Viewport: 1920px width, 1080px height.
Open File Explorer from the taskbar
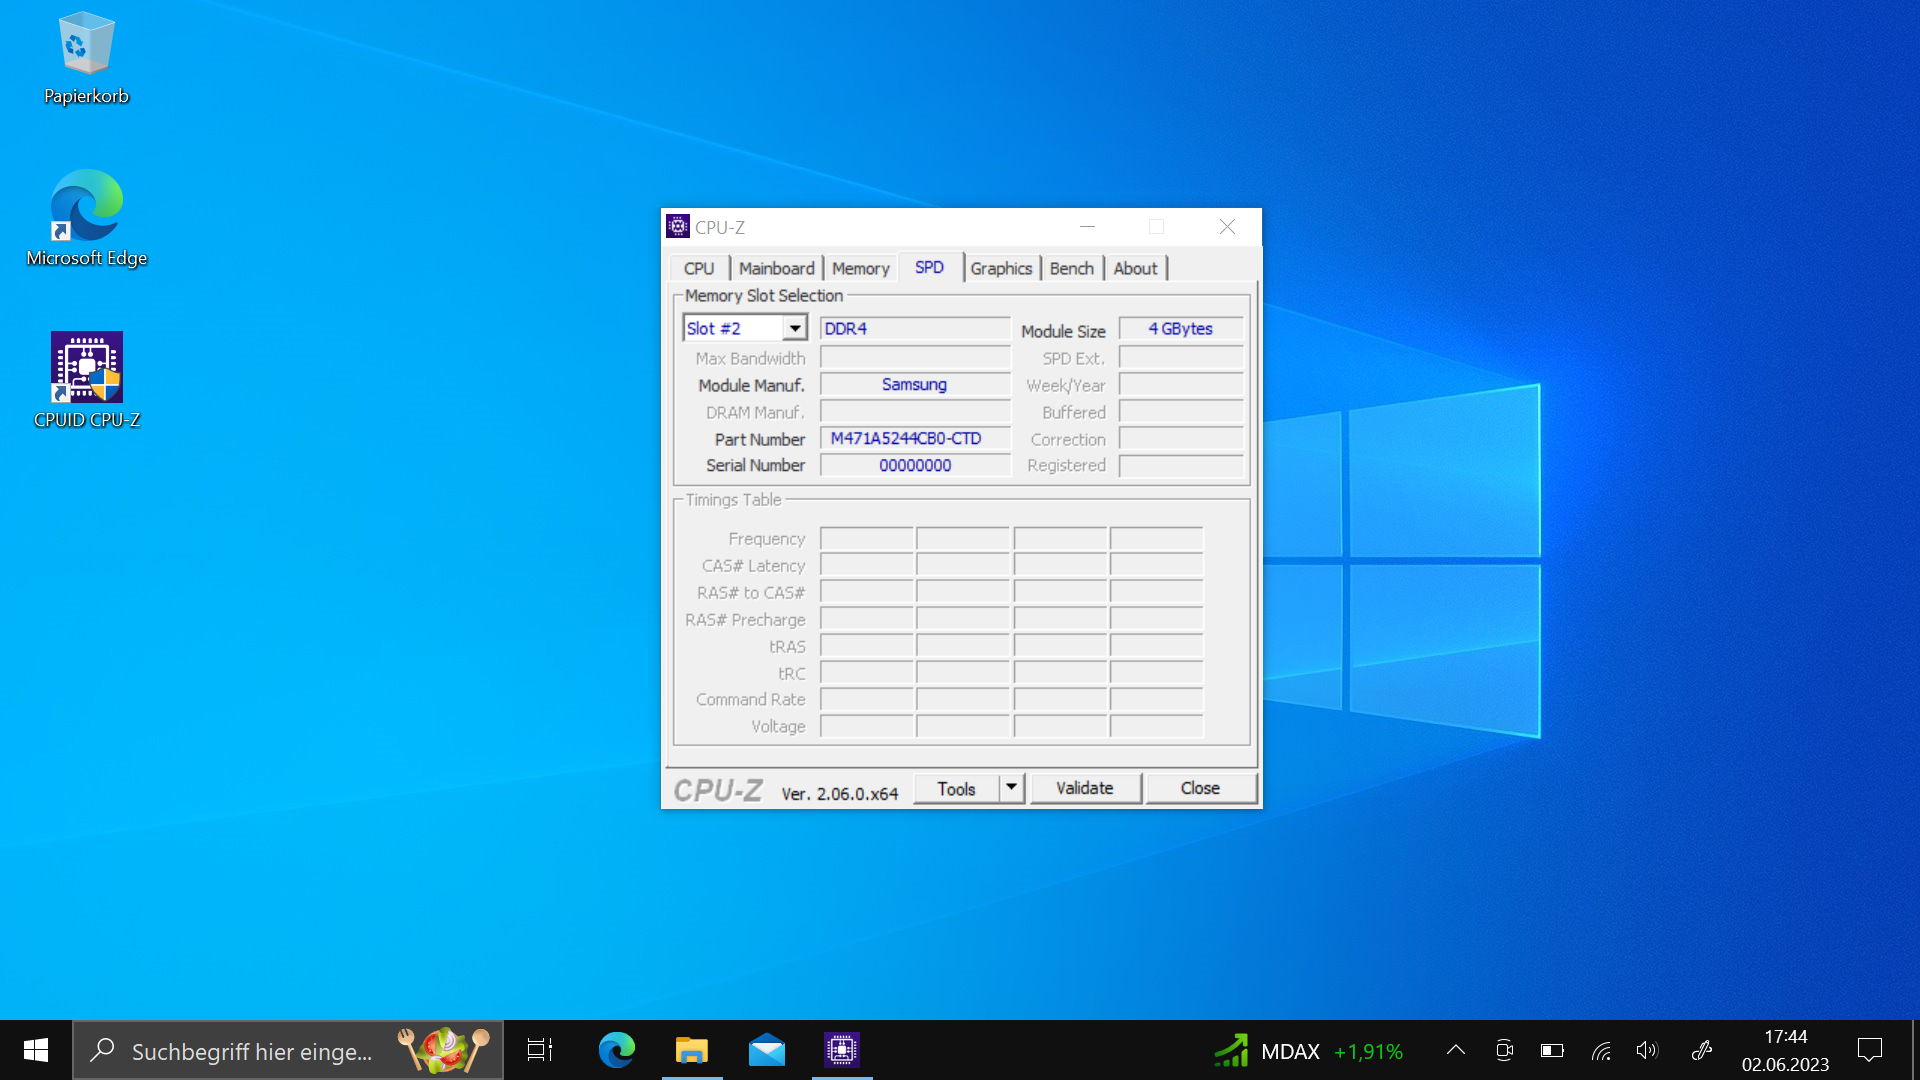tap(691, 1050)
